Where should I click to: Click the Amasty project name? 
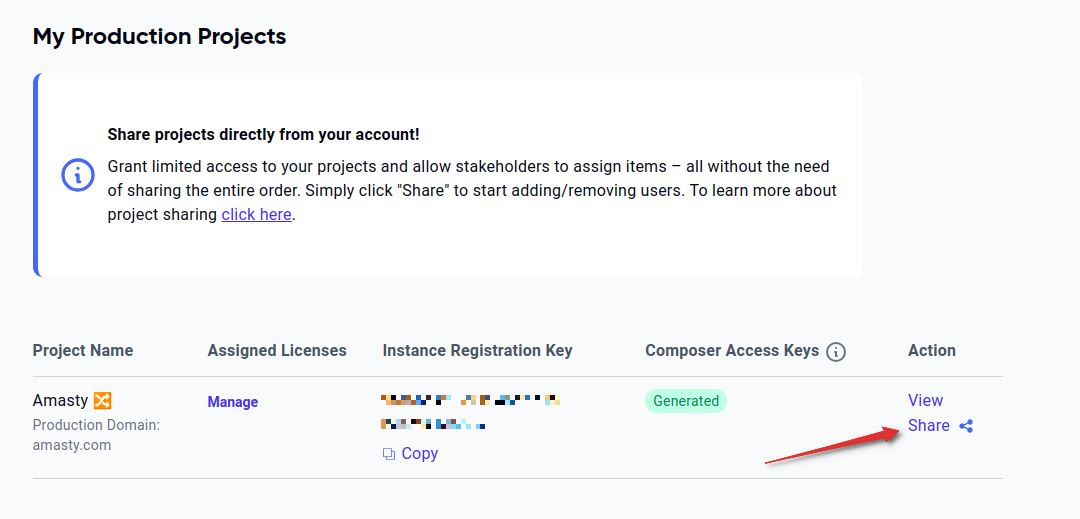(60, 400)
